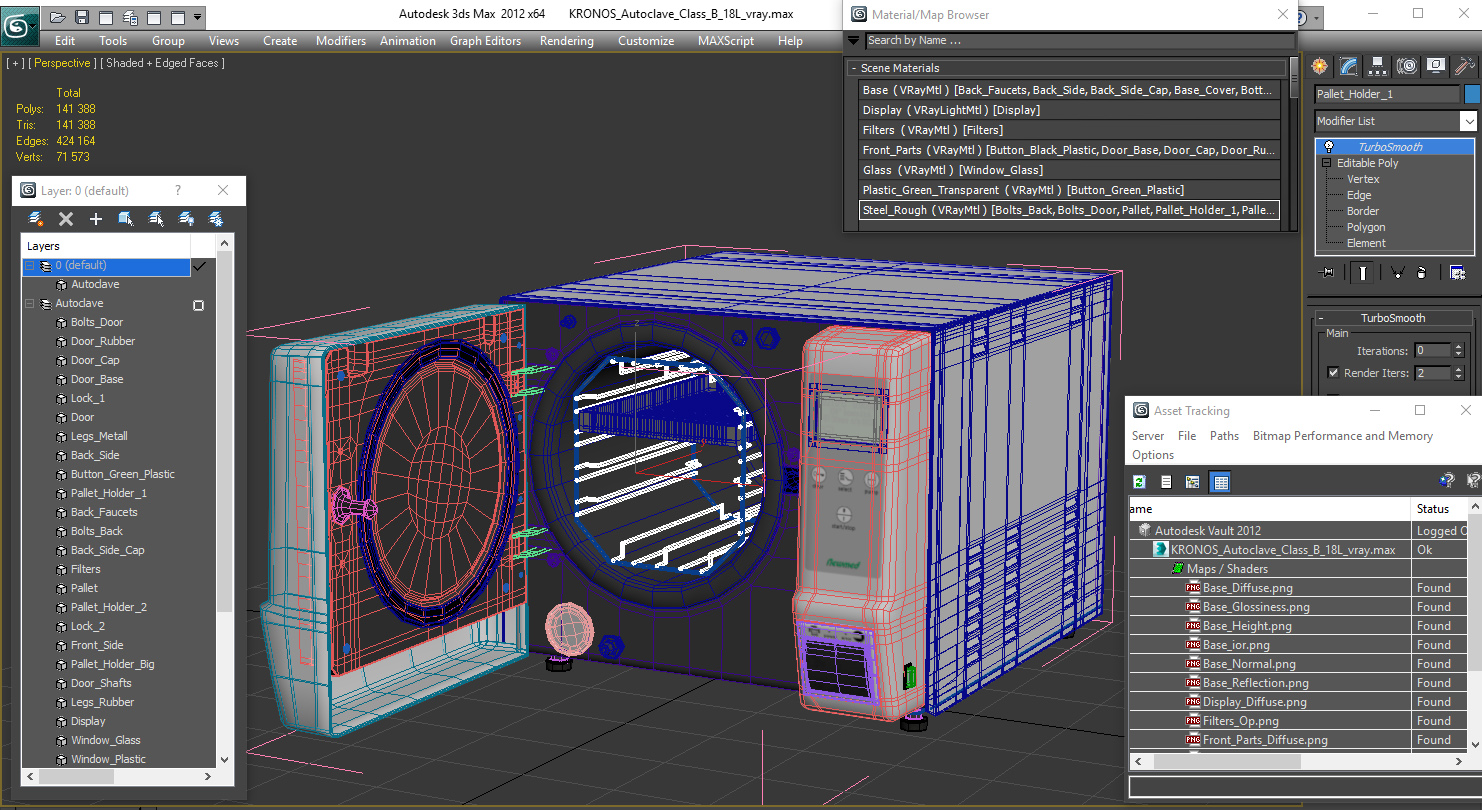Toggle TurboSmooth modifier lightbulb on/off
The width and height of the screenshot is (1482, 810).
(1329, 147)
